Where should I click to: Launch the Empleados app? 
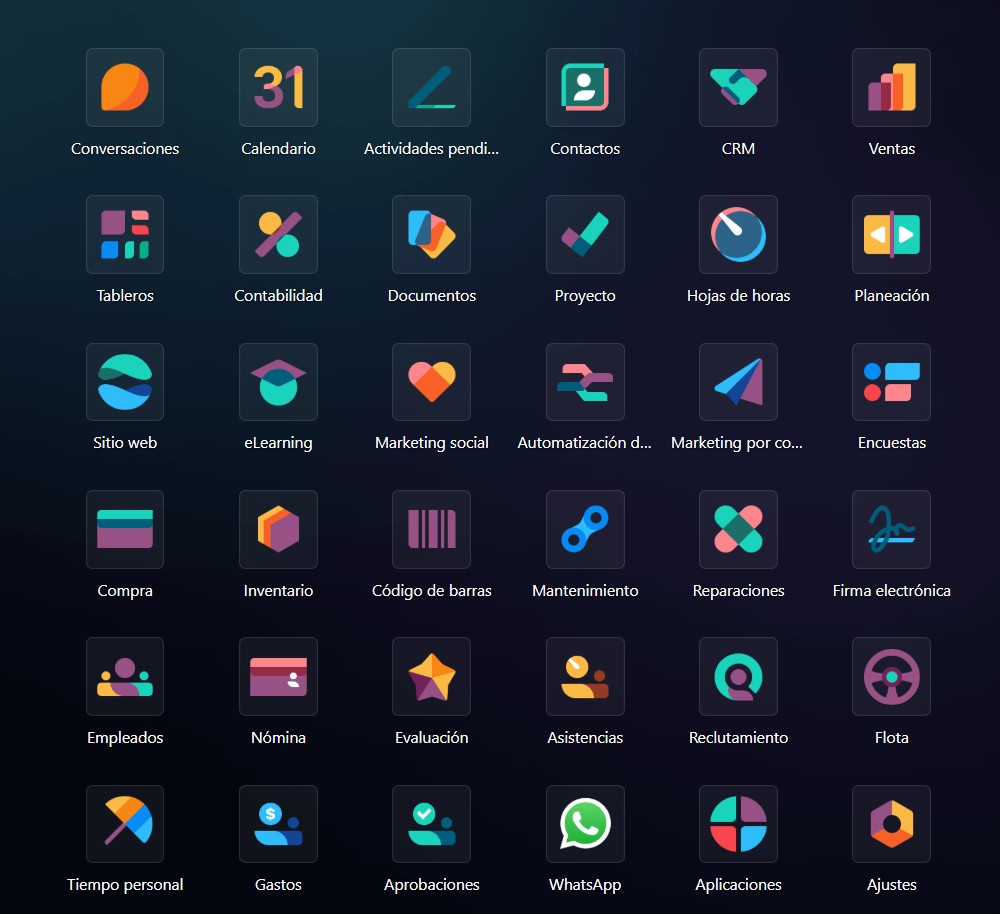[124, 676]
